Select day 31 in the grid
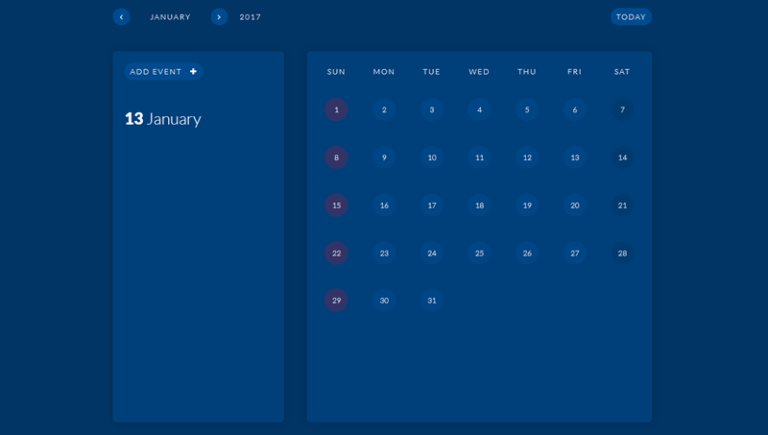The height and width of the screenshot is (435, 768). (431, 300)
